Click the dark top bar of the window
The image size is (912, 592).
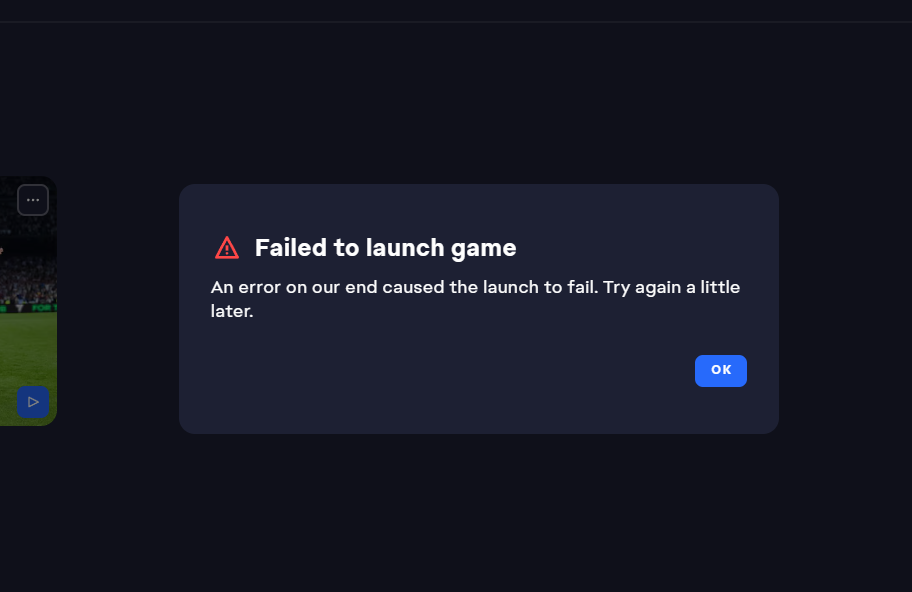point(456,10)
